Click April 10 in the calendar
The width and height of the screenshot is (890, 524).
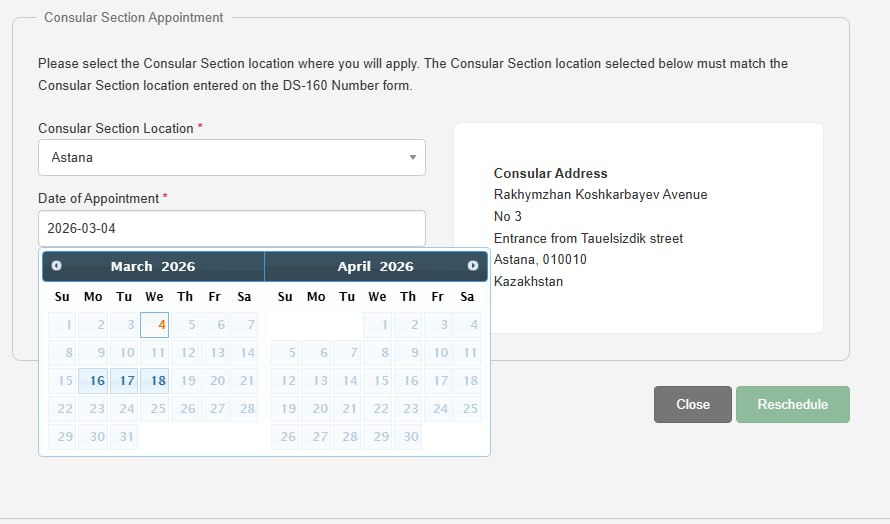coord(438,353)
